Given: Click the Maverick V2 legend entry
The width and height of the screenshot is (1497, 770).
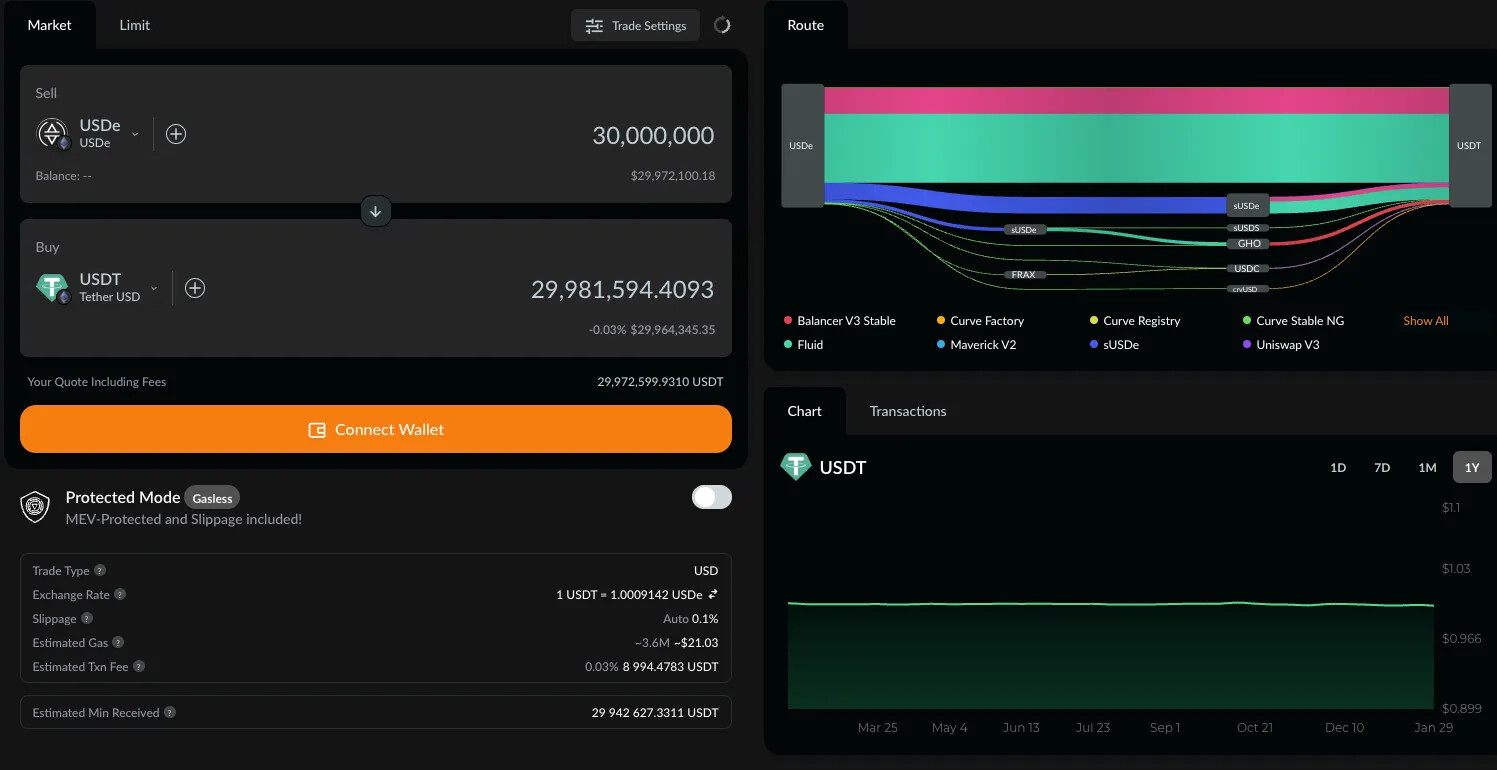Looking at the screenshot, I should (976, 345).
